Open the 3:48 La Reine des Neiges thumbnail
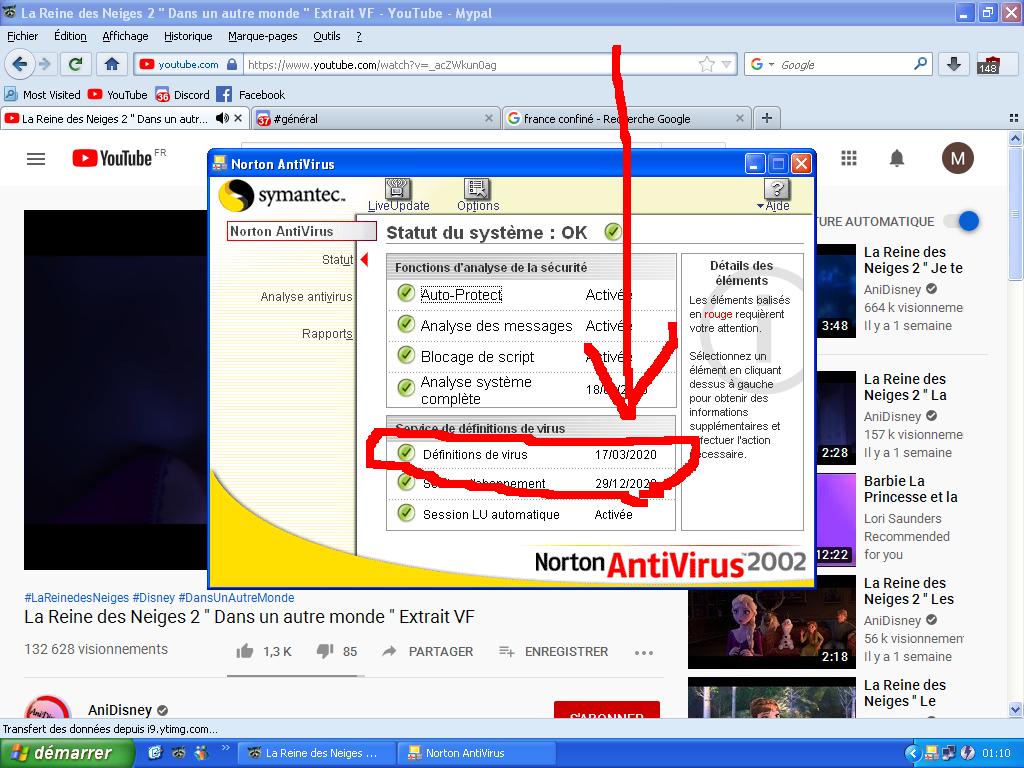 pyautogui.click(x=835, y=291)
